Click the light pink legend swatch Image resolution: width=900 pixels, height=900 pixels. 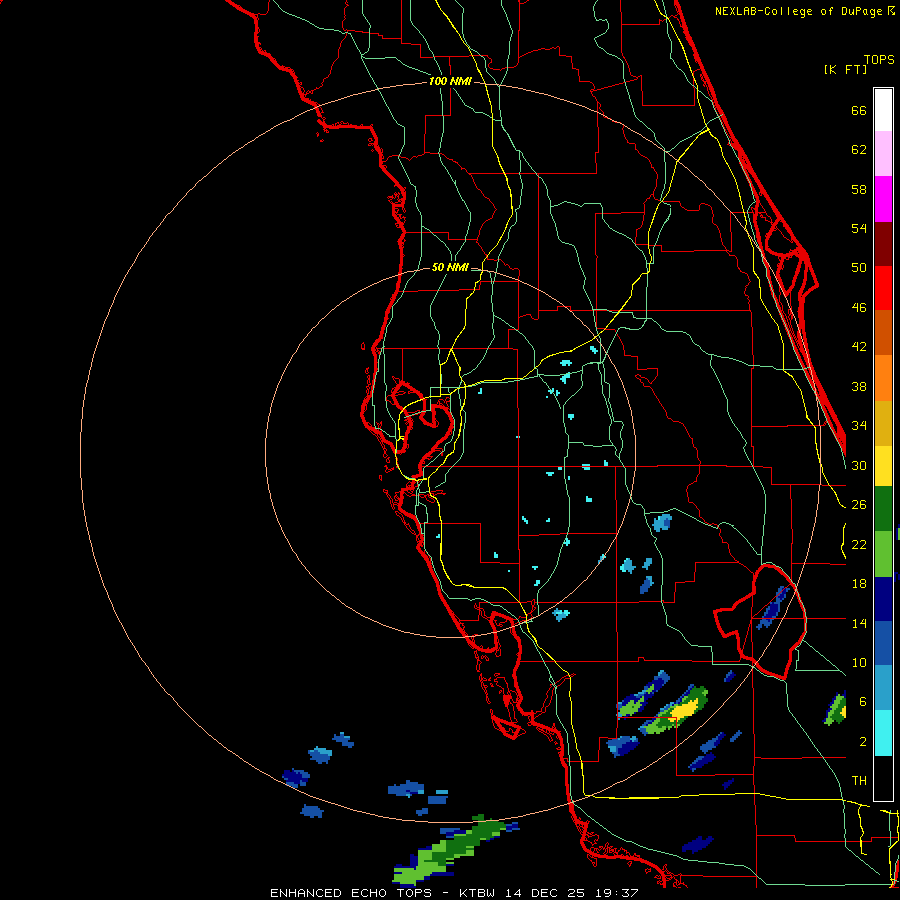pos(883,154)
